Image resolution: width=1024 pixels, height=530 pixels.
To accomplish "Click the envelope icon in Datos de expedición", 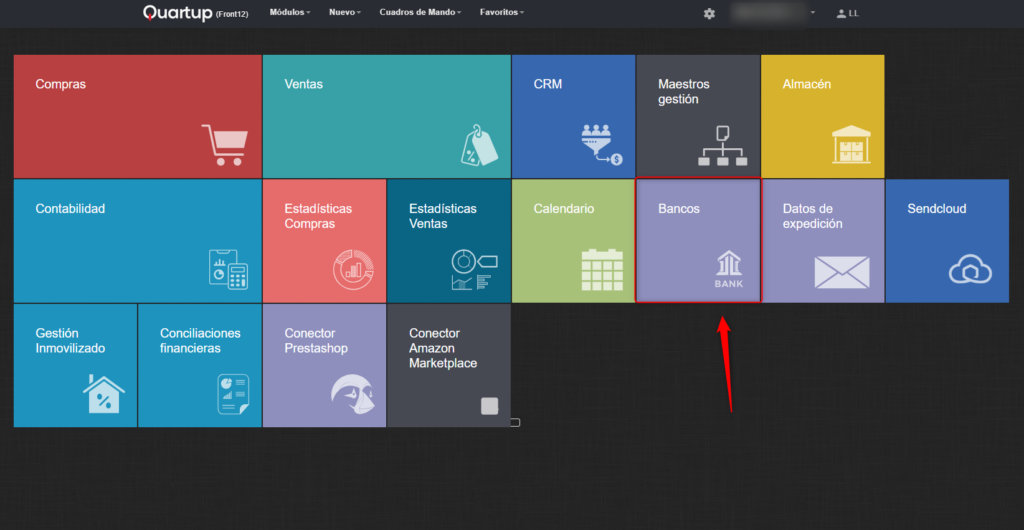I will pyautogui.click(x=841, y=272).
